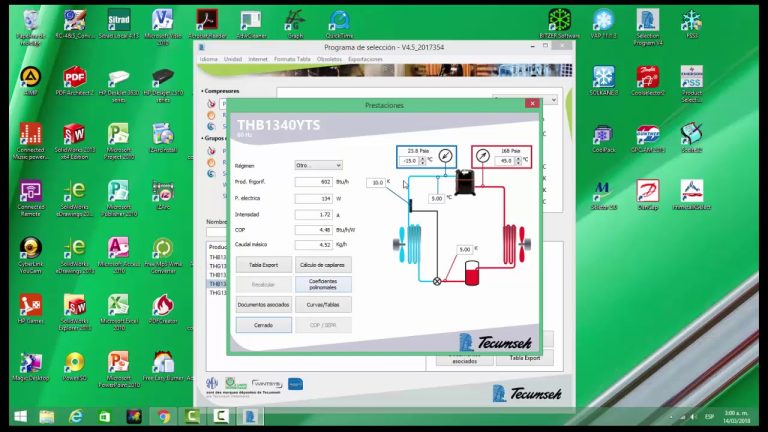This screenshot has width=768, height=432.
Task: Open the Selection Program V4 desktop icon
Action: pyautogui.click(x=648, y=27)
